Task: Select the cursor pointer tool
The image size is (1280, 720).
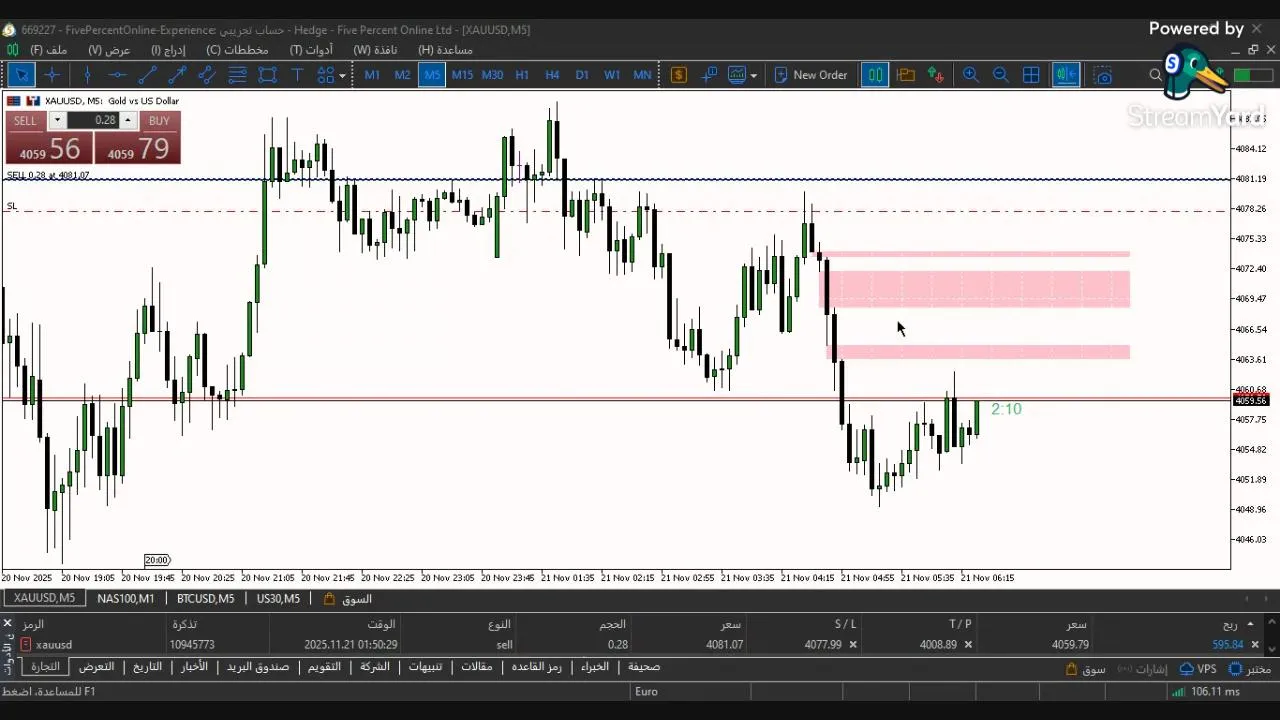Action: click(x=22, y=75)
